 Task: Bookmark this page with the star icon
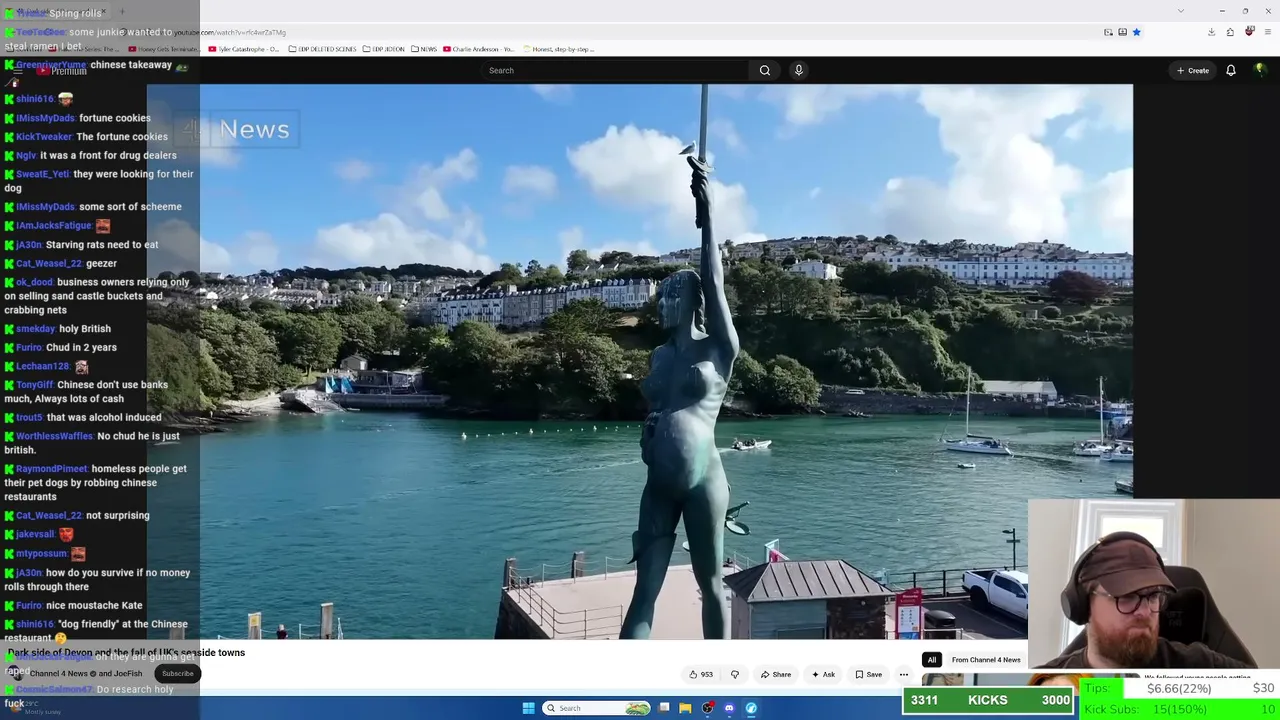click(1136, 32)
